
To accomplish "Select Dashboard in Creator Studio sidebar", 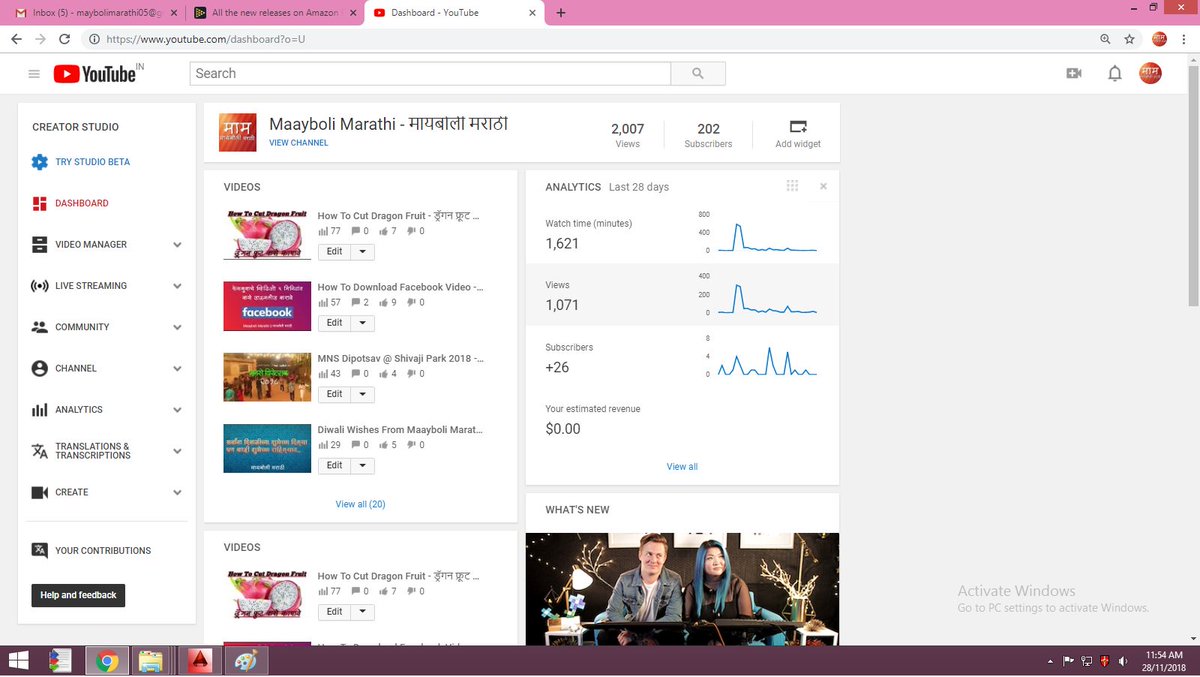I will pyautogui.click(x=82, y=203).
